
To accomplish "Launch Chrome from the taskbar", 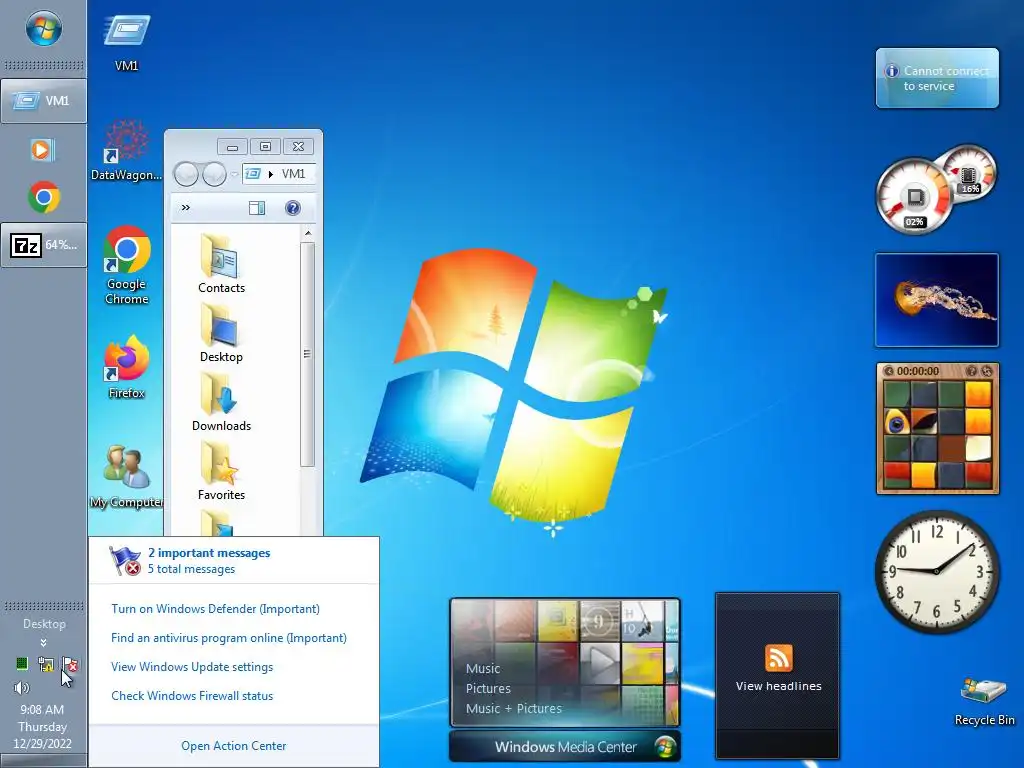I will point(44,197).
